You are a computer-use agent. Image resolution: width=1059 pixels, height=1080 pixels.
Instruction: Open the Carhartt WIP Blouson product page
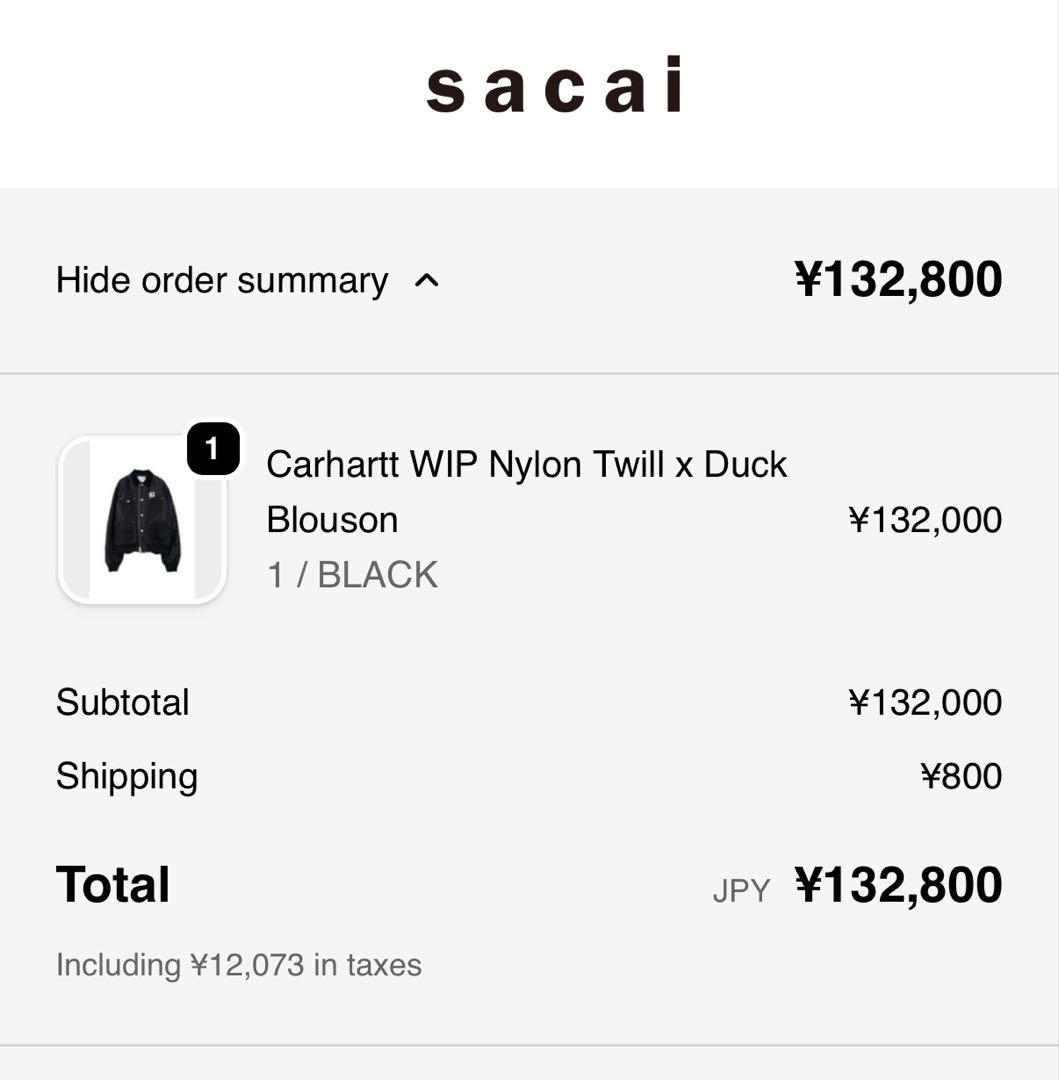525,490
